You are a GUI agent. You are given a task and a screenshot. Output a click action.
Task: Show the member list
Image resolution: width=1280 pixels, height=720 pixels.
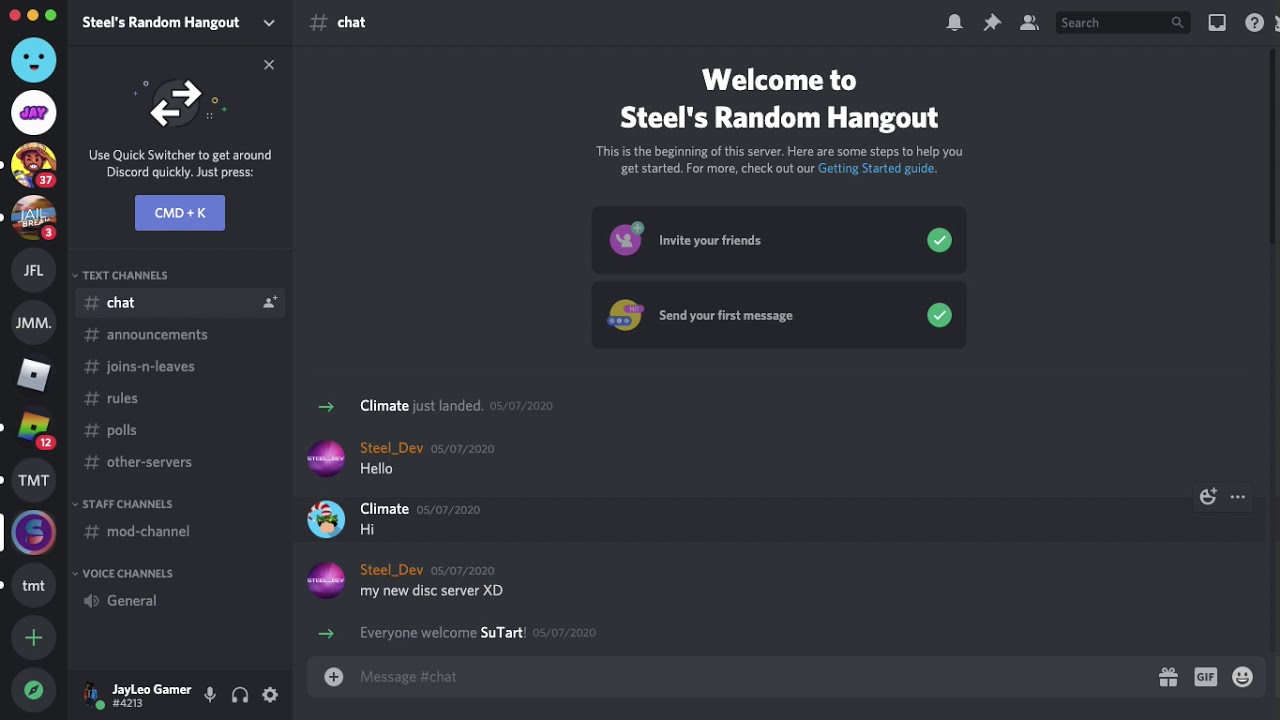click(1029, 22)
